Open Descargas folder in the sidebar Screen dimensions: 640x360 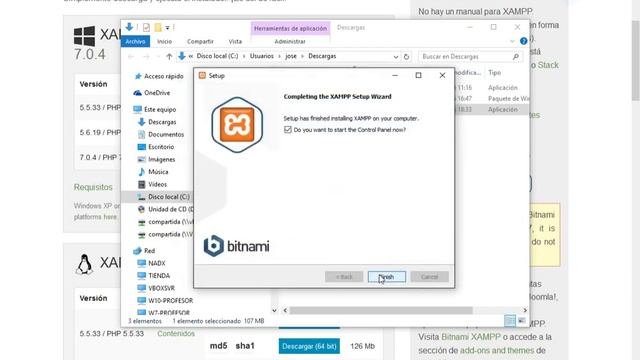coord(162,122)
